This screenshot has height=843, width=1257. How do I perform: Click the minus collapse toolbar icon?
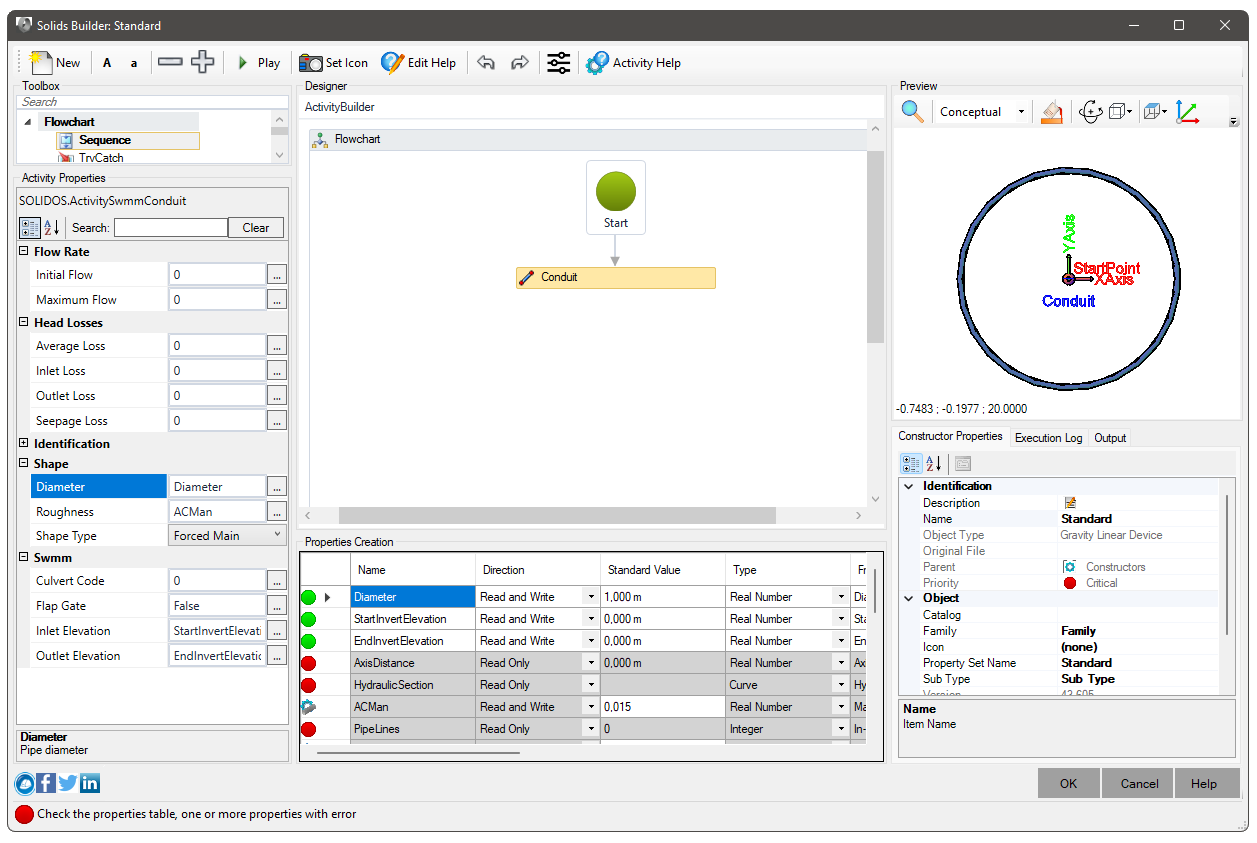[170, 62]
